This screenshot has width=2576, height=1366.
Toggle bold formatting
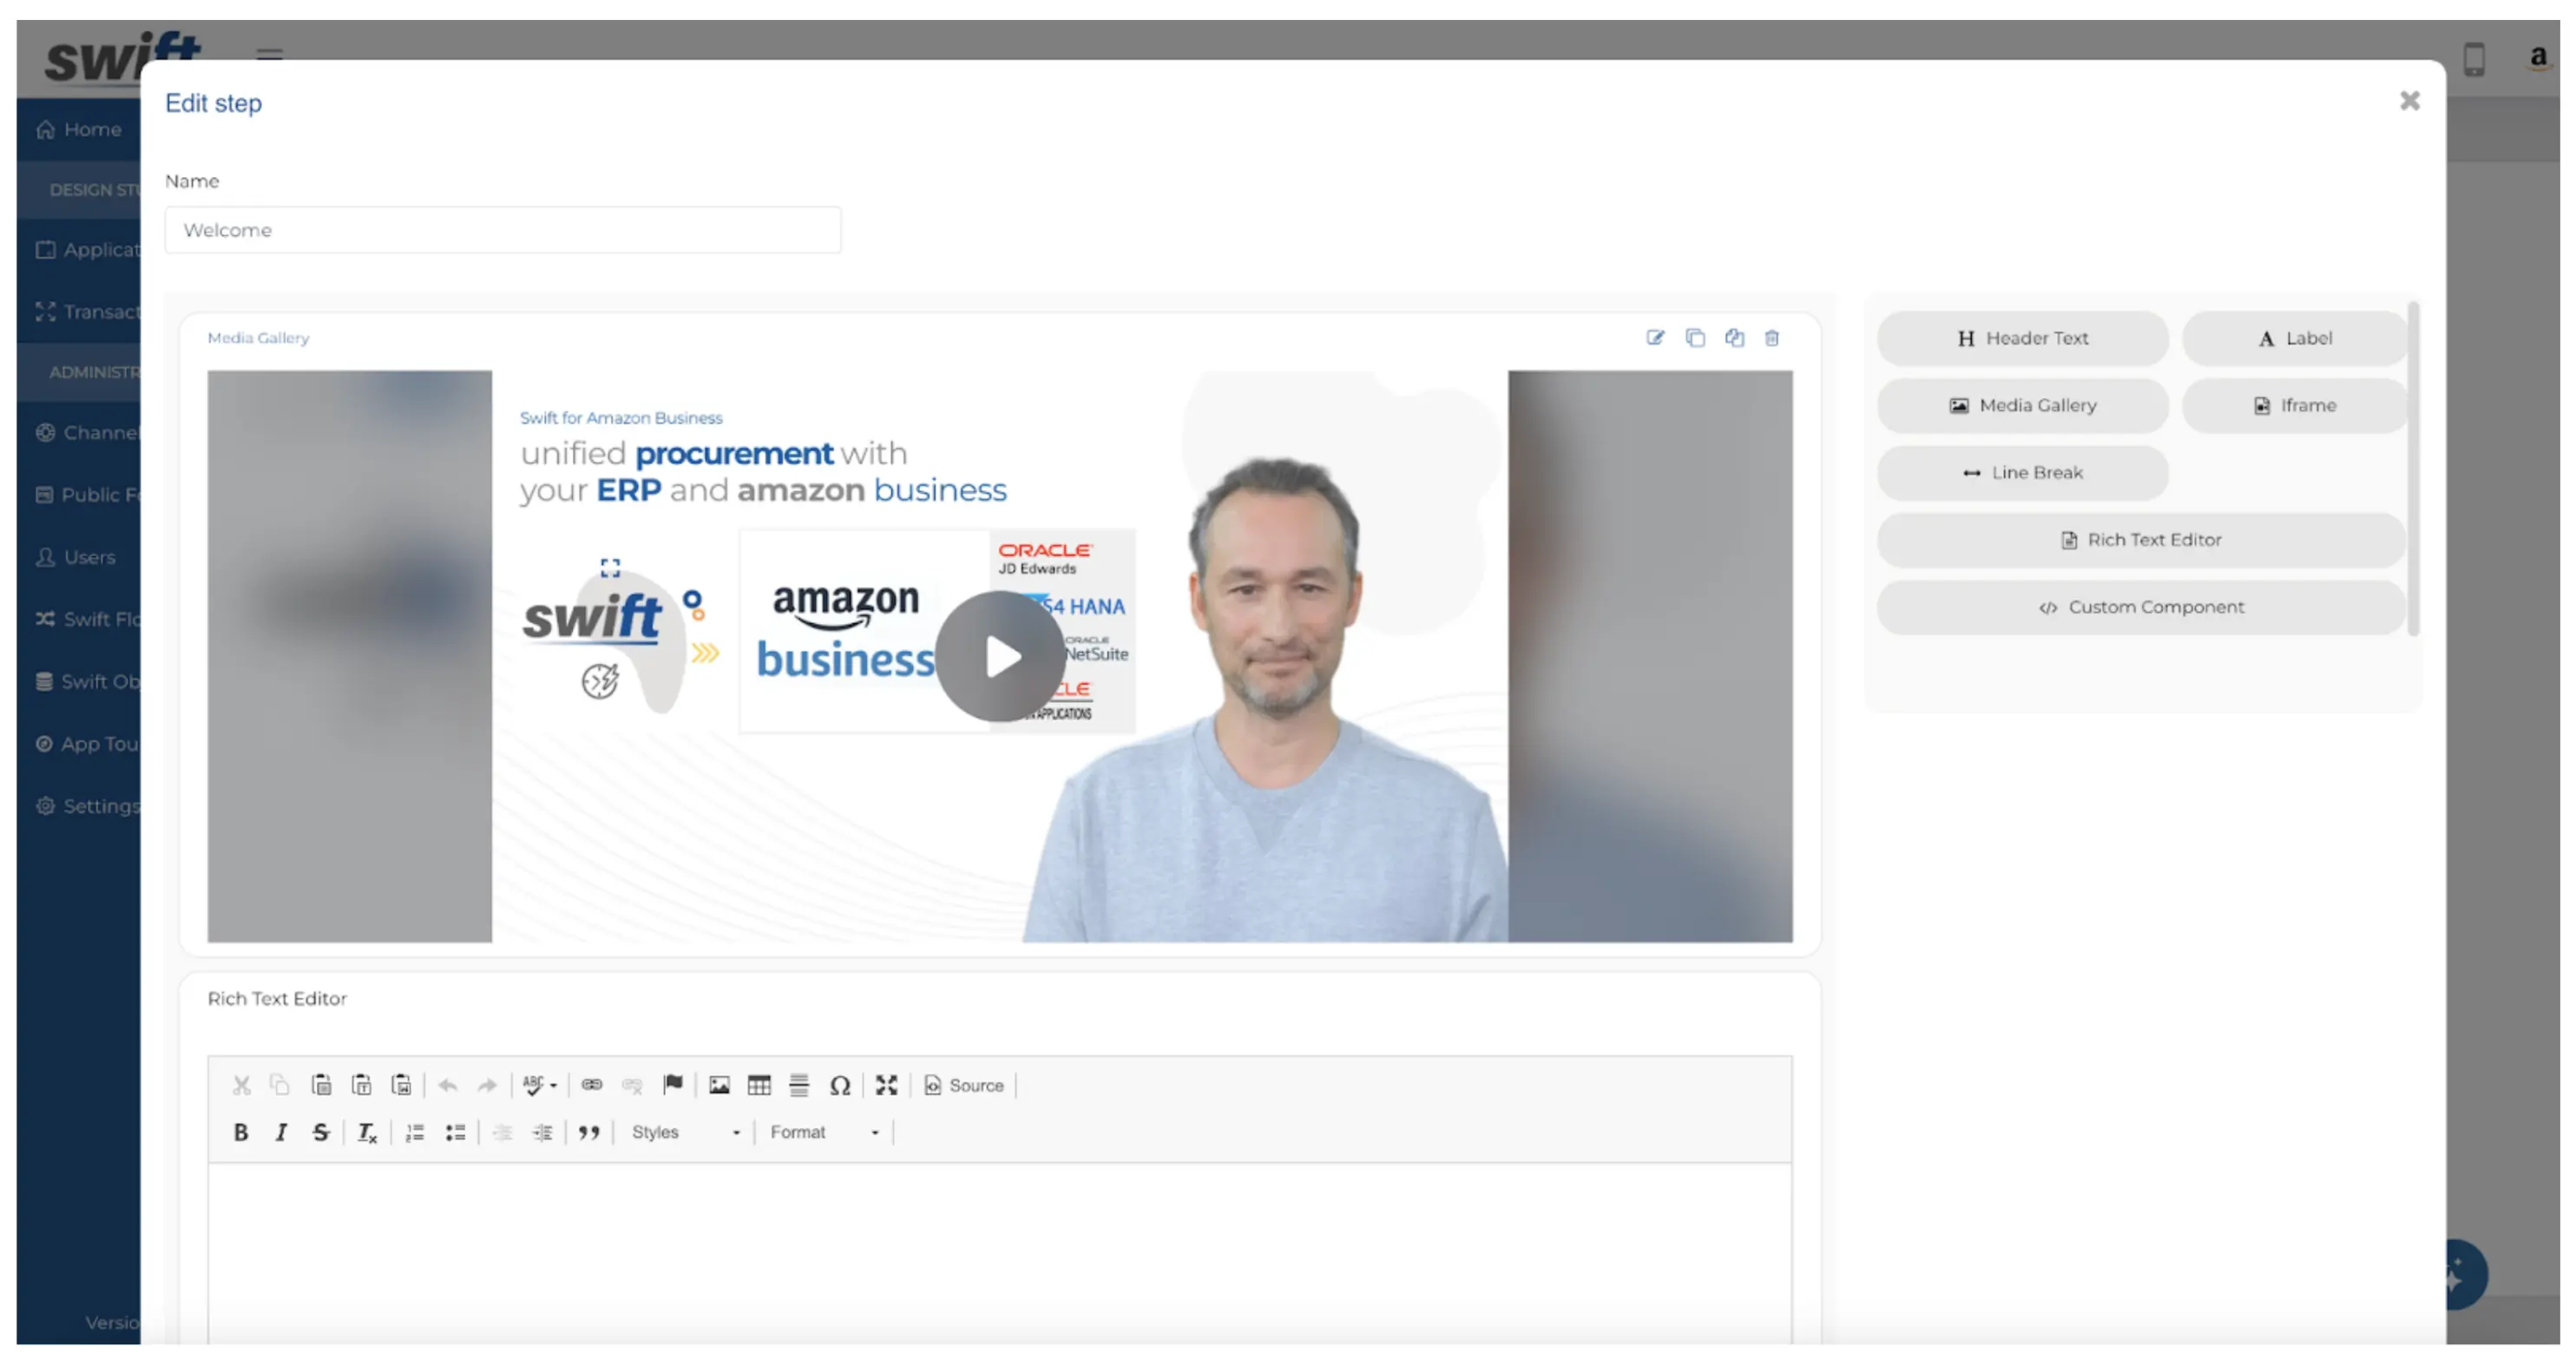click(241, 1132)
